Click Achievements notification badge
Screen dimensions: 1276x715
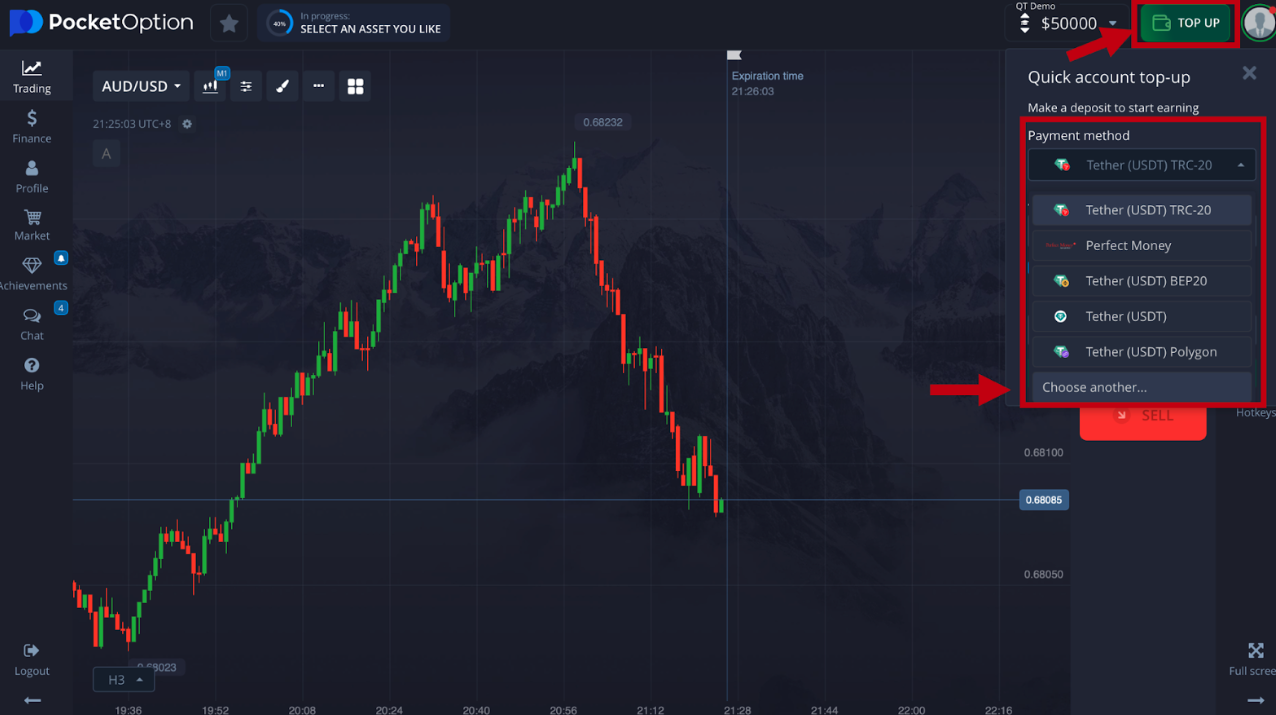(61, 258)
